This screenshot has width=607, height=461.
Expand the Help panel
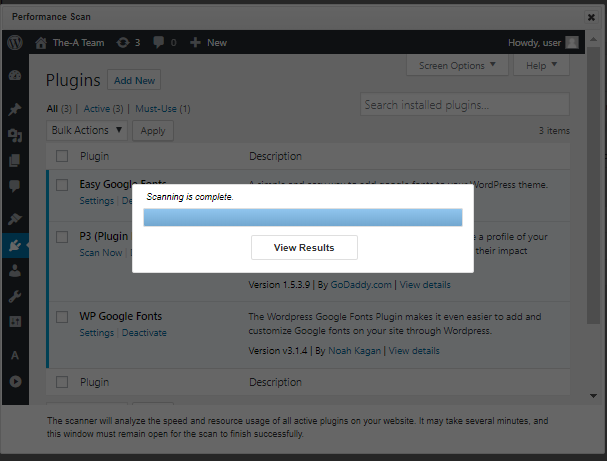[x=541, y=65]
